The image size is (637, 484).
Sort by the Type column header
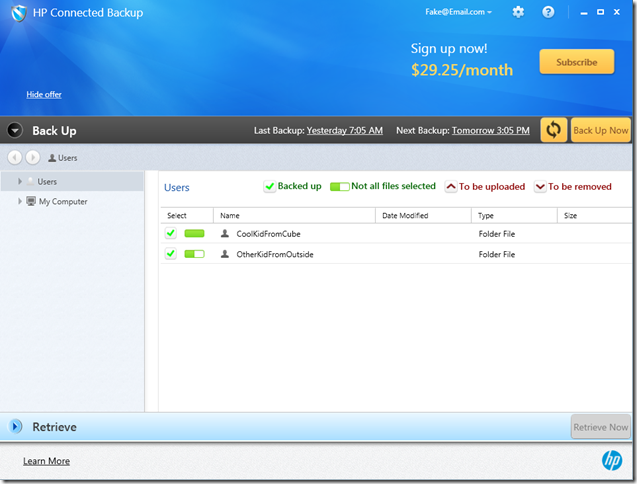pyautogui.click(x=514, y=215)
